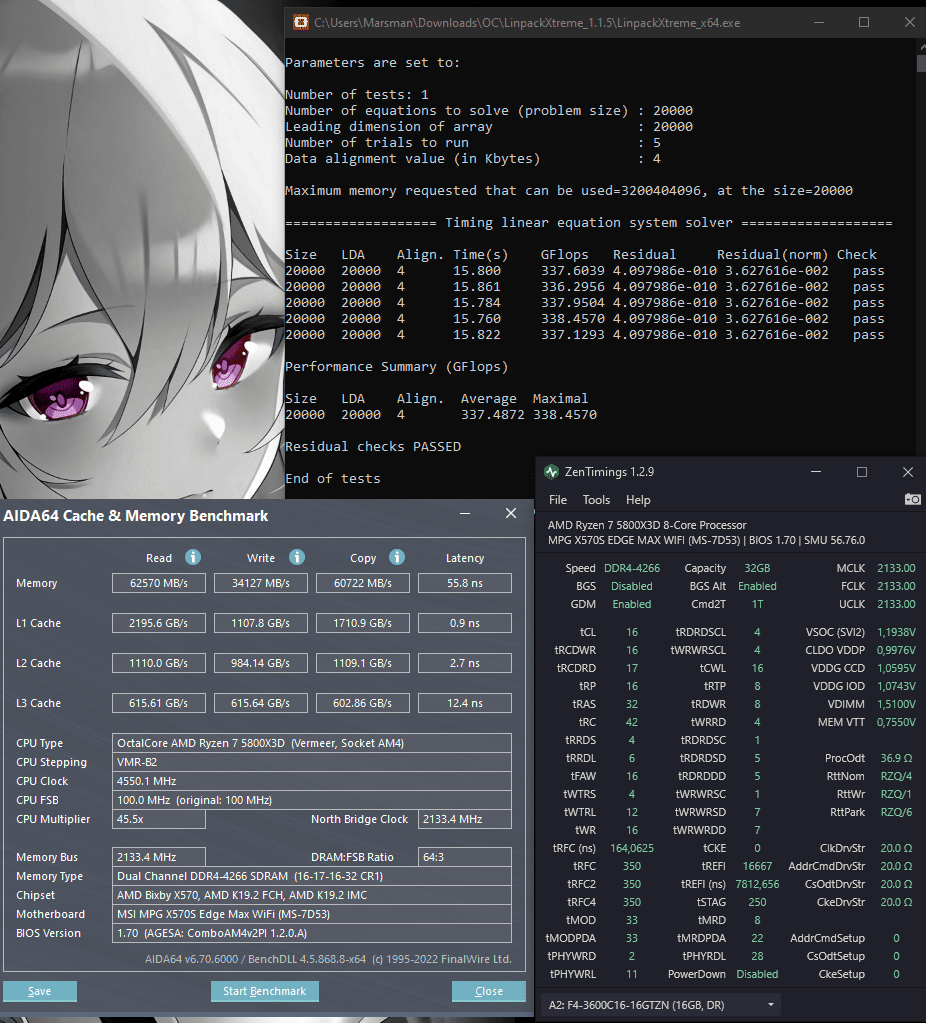
Task: Click the North Bridge Clock 2133.4 MHz field
Action: coord(465,819)
